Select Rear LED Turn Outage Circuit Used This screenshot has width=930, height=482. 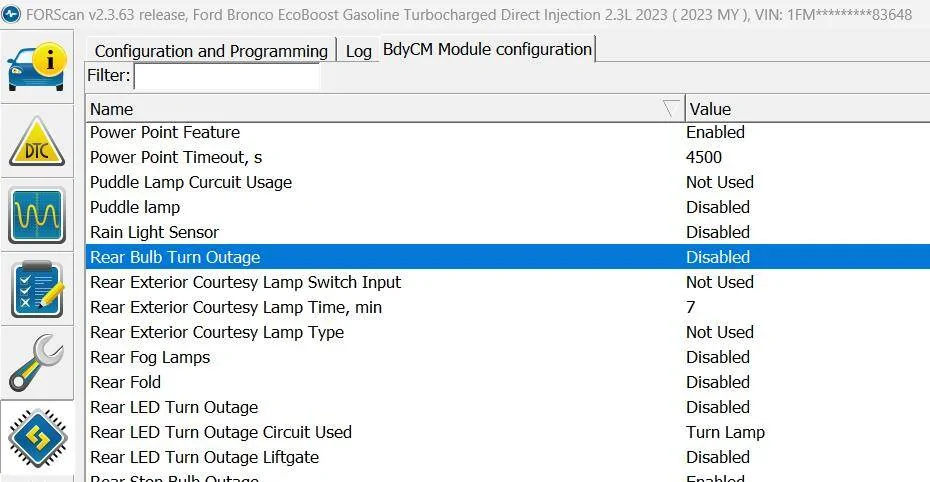[x=508, y=432]
